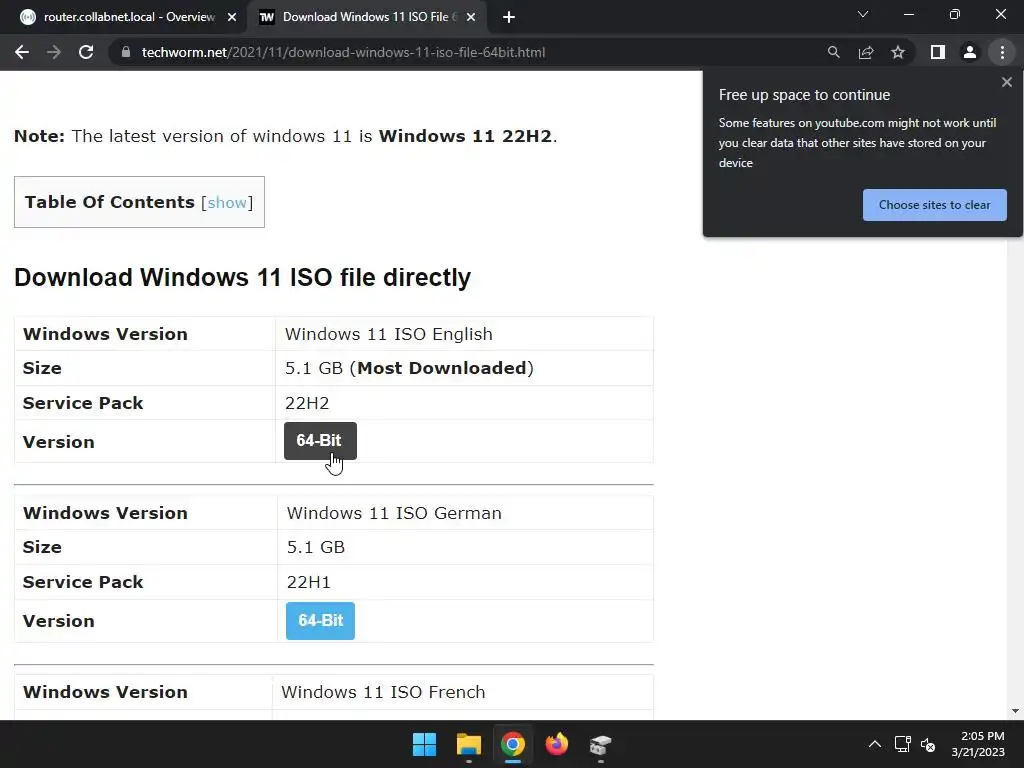
Task: Show hidden system tray icons
Action: [874, 744]
